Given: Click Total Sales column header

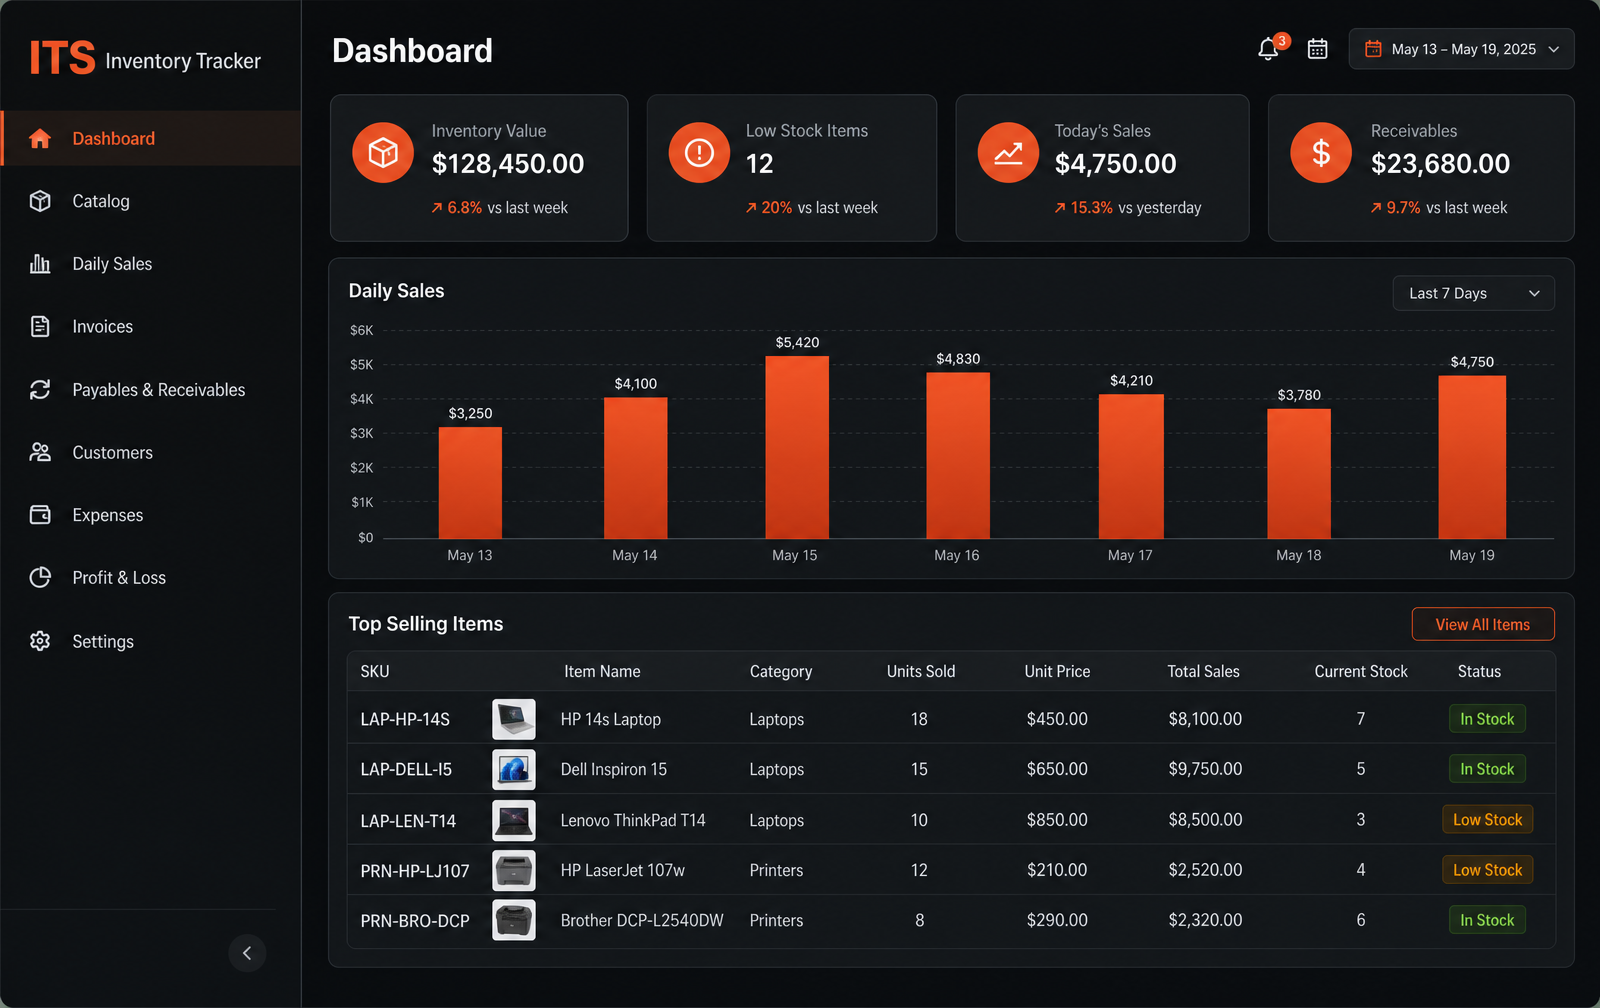Looking at the screenshot, I should [x=1203, y=672].
